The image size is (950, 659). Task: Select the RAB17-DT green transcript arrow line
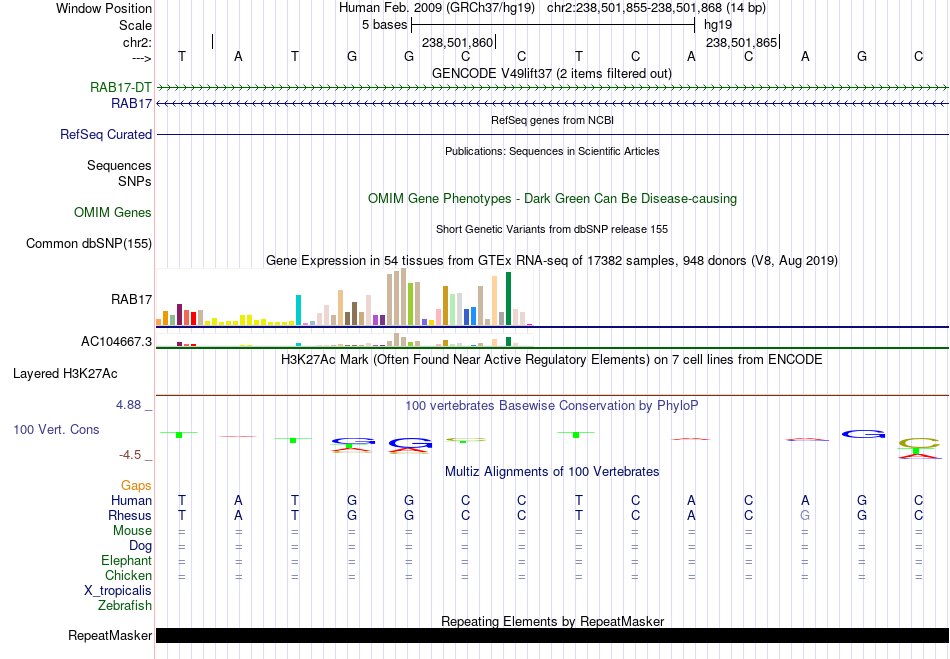[x=552, y=88]
